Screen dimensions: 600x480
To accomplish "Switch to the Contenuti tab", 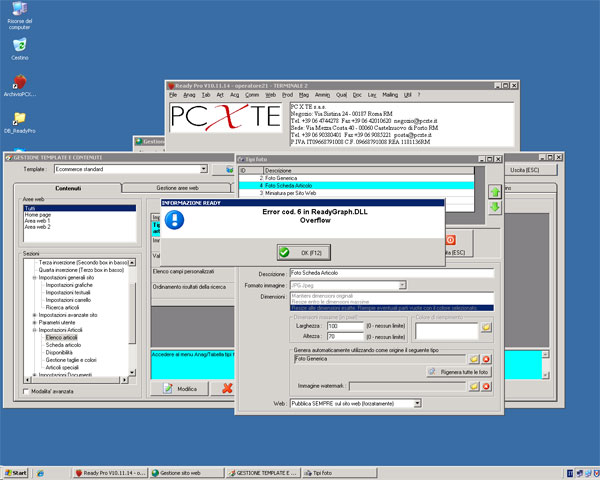I will pyautogui.click(x=68, y=188).
